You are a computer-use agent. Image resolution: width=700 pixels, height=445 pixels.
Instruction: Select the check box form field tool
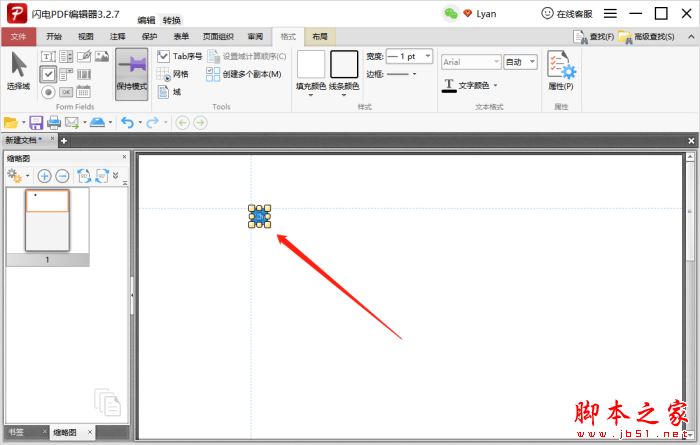point(48,74)
